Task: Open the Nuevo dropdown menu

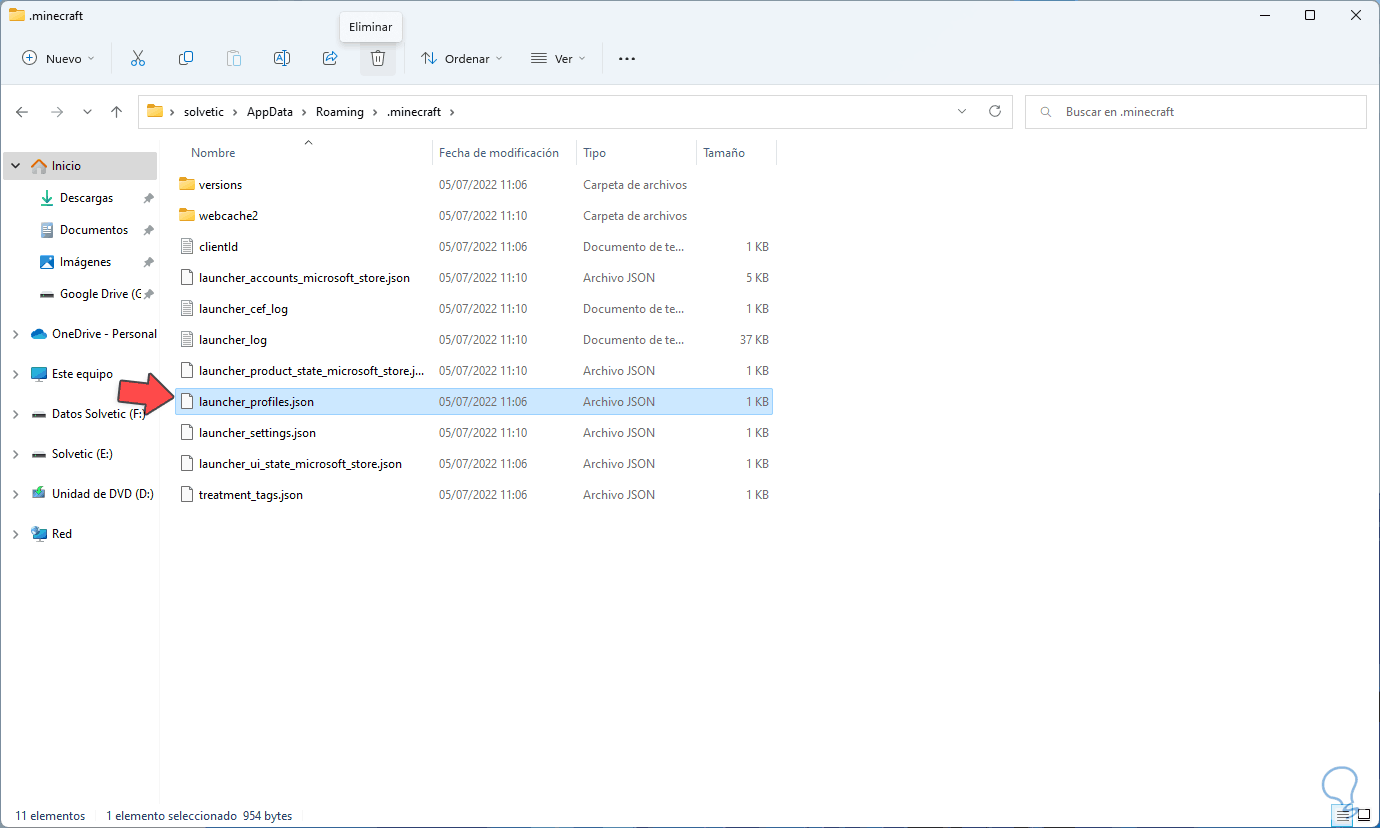Action: 59,59
